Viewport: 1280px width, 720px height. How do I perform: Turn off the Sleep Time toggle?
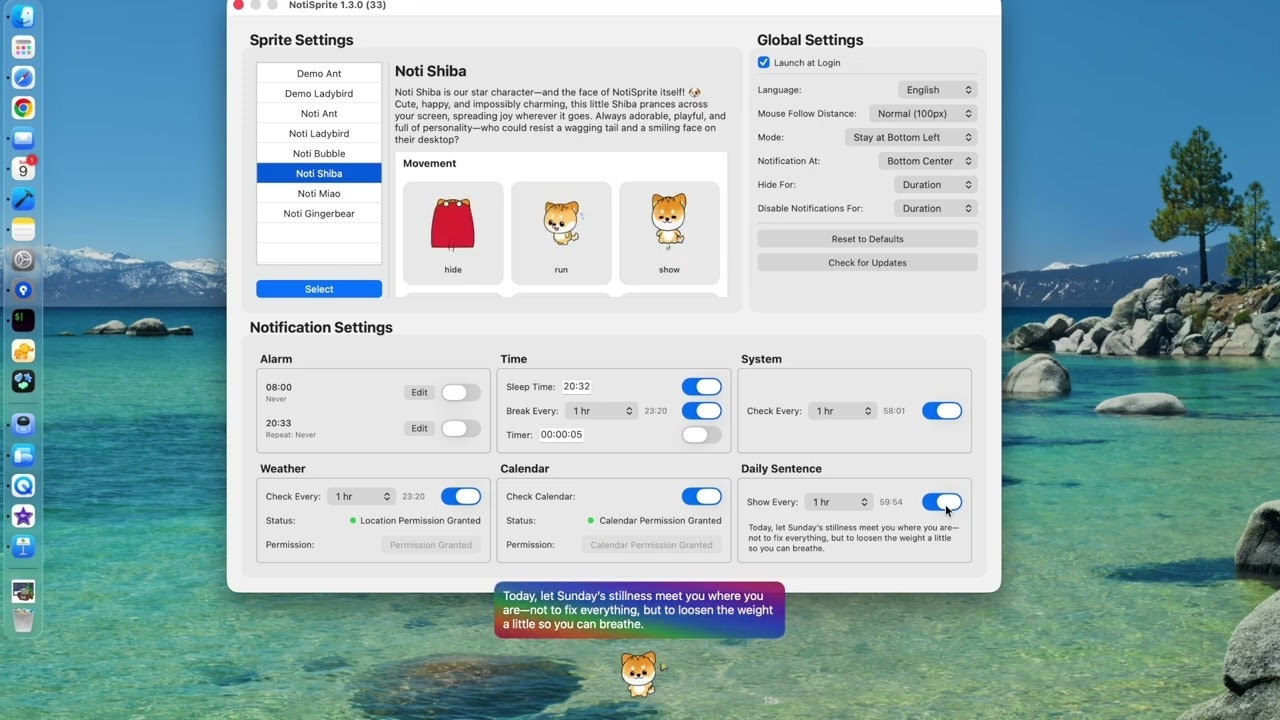coord(701,386)
